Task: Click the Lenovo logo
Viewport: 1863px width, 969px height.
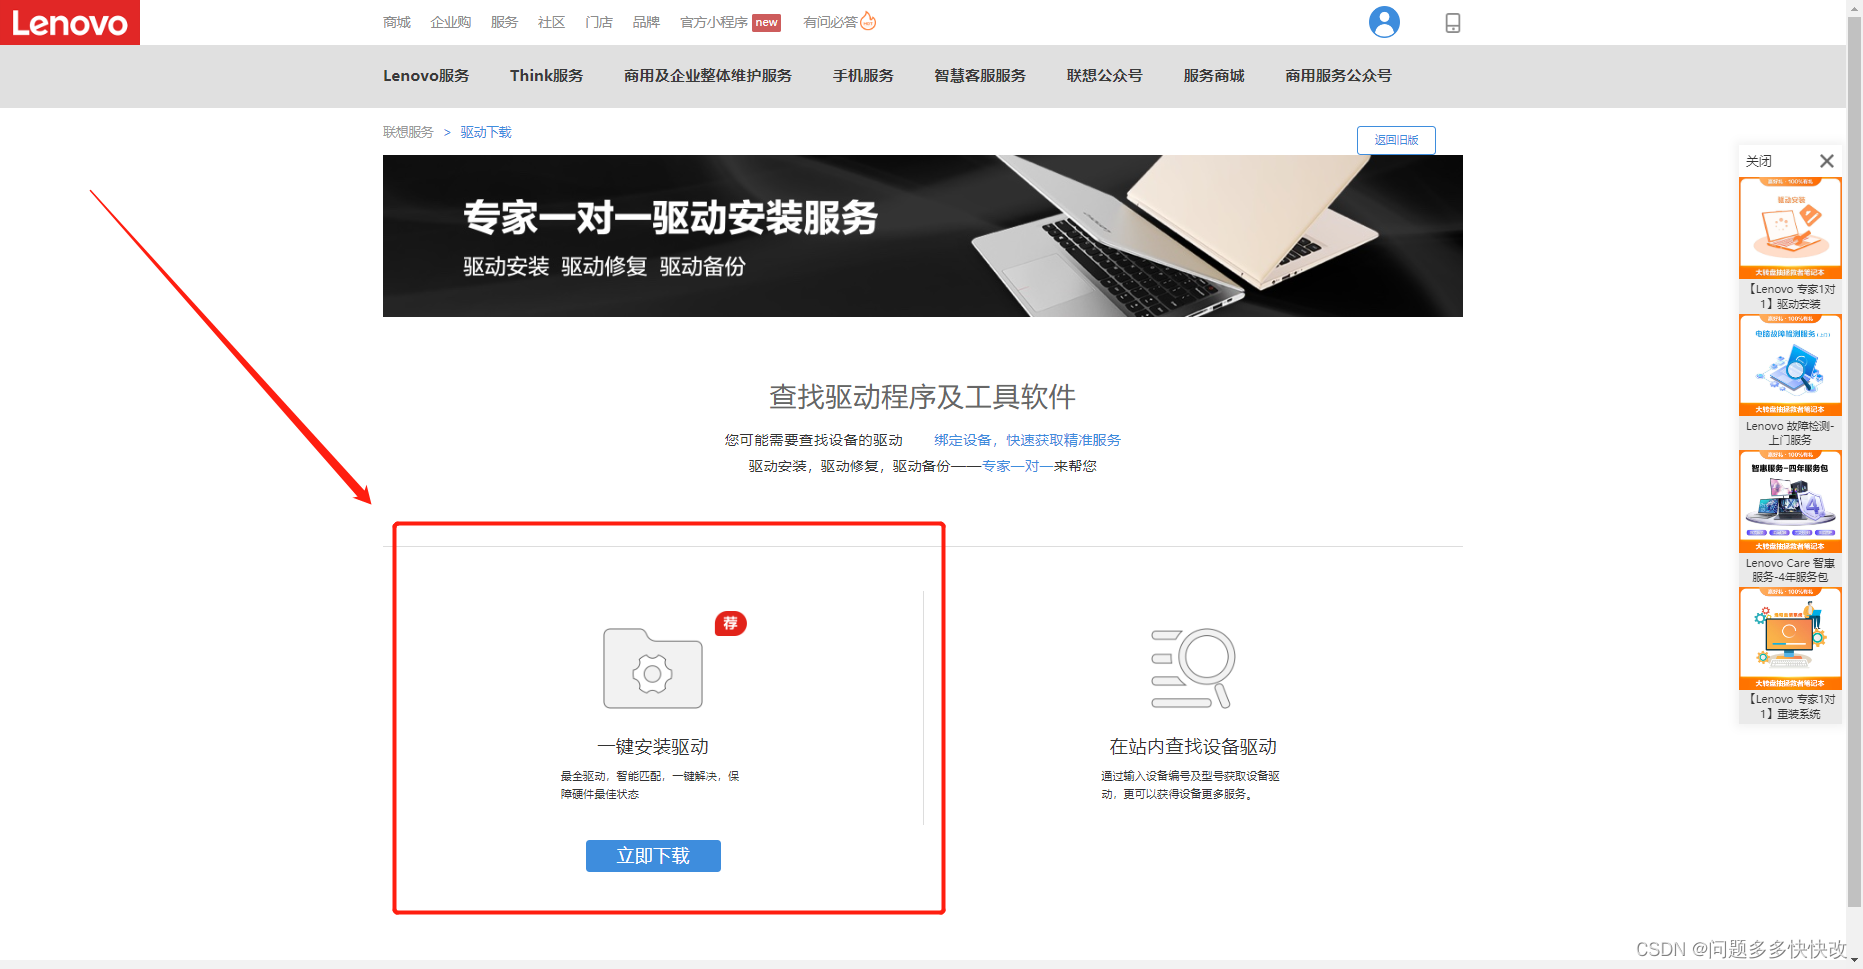Action: pos(70,22)
